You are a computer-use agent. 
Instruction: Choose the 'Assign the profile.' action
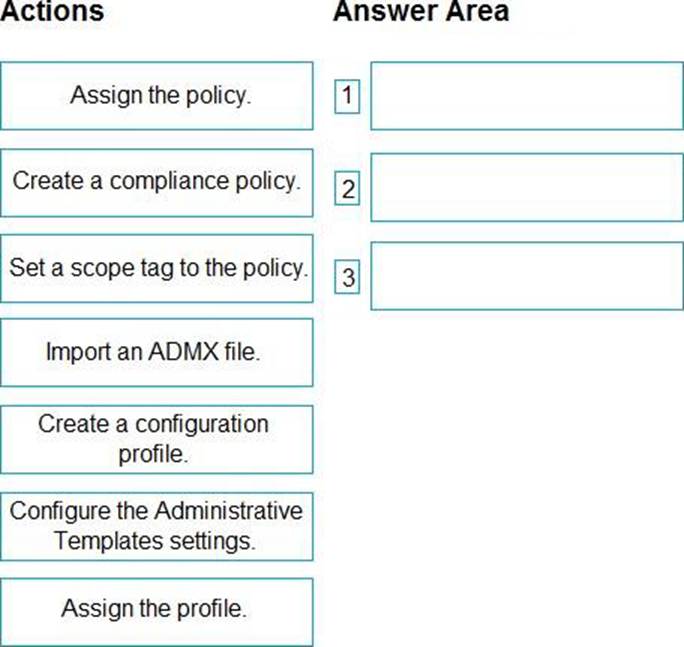[x=157, y=612]
